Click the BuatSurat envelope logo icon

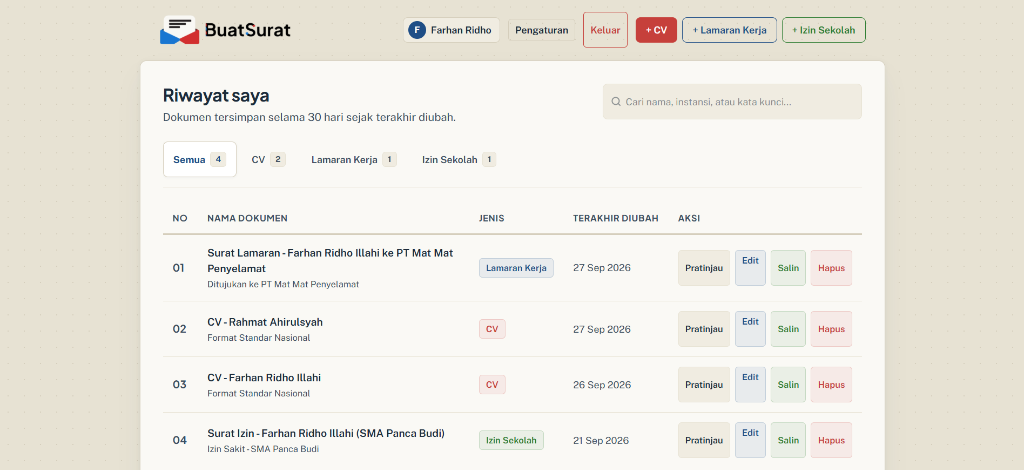[180, 30]
